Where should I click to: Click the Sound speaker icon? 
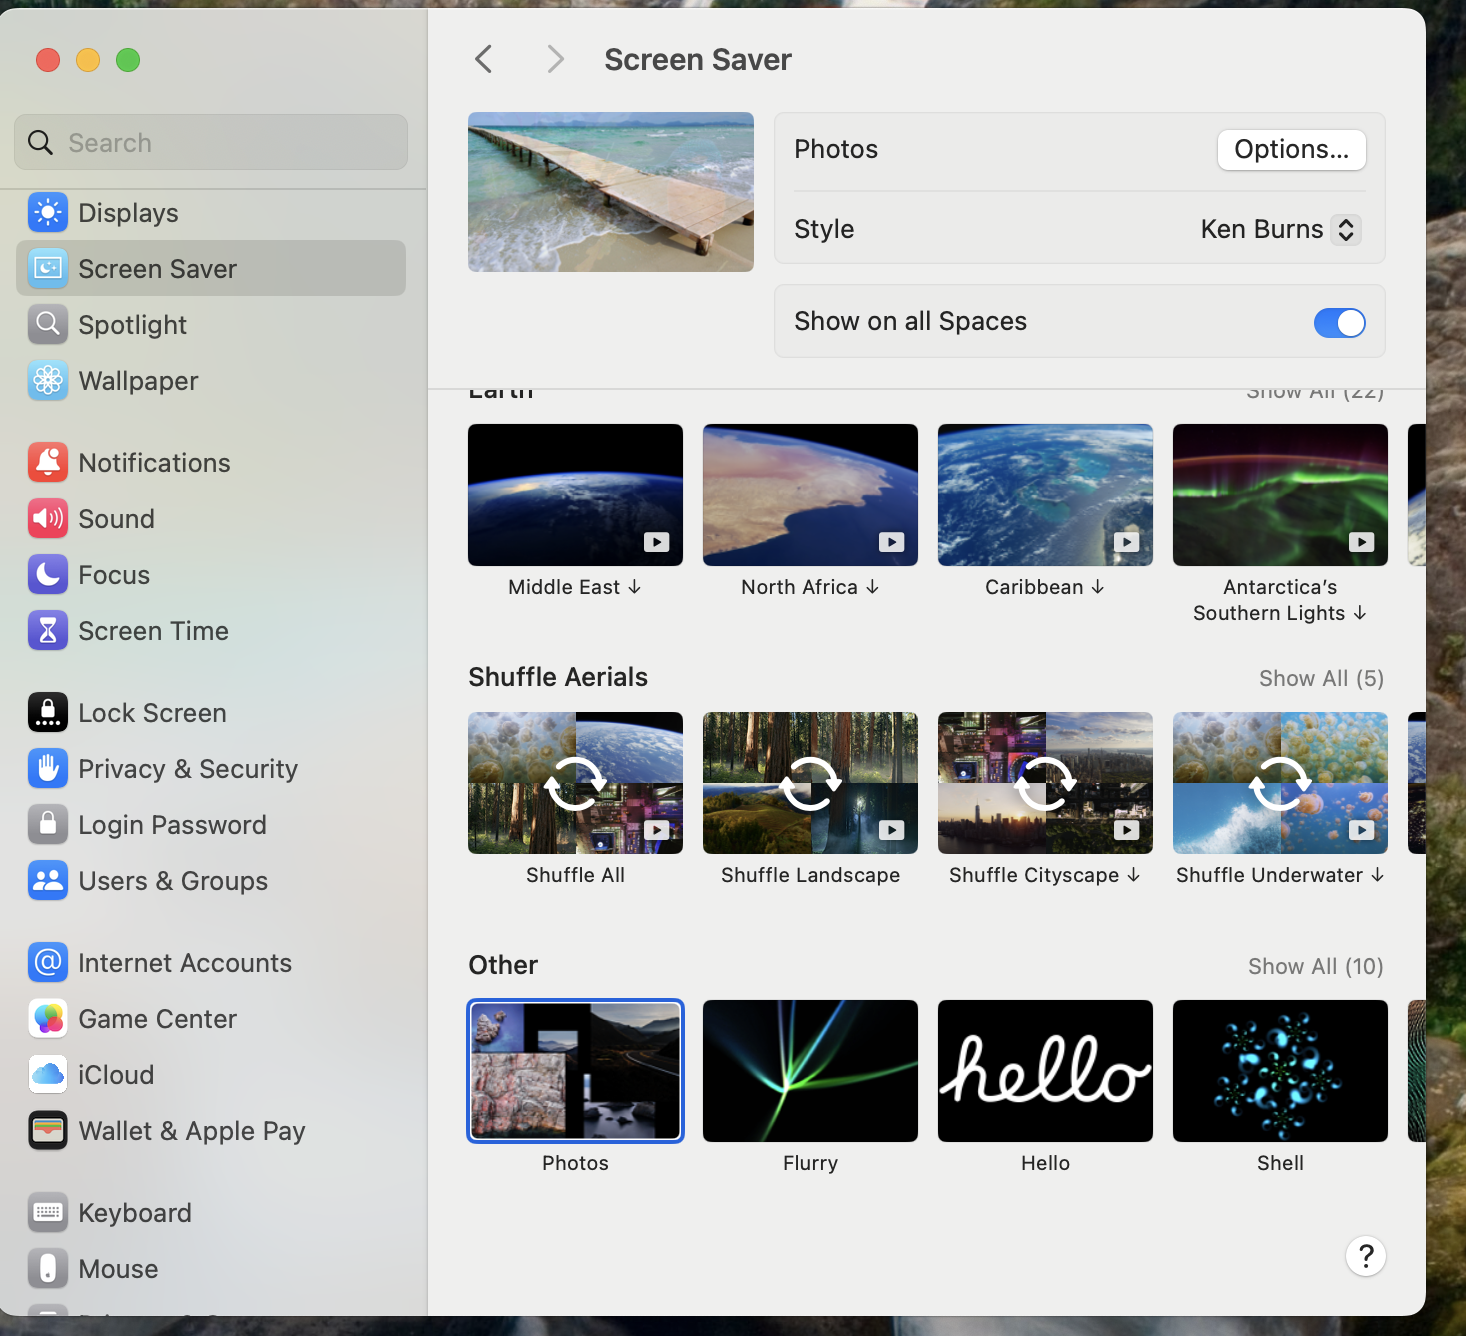(x=47, y=519)
